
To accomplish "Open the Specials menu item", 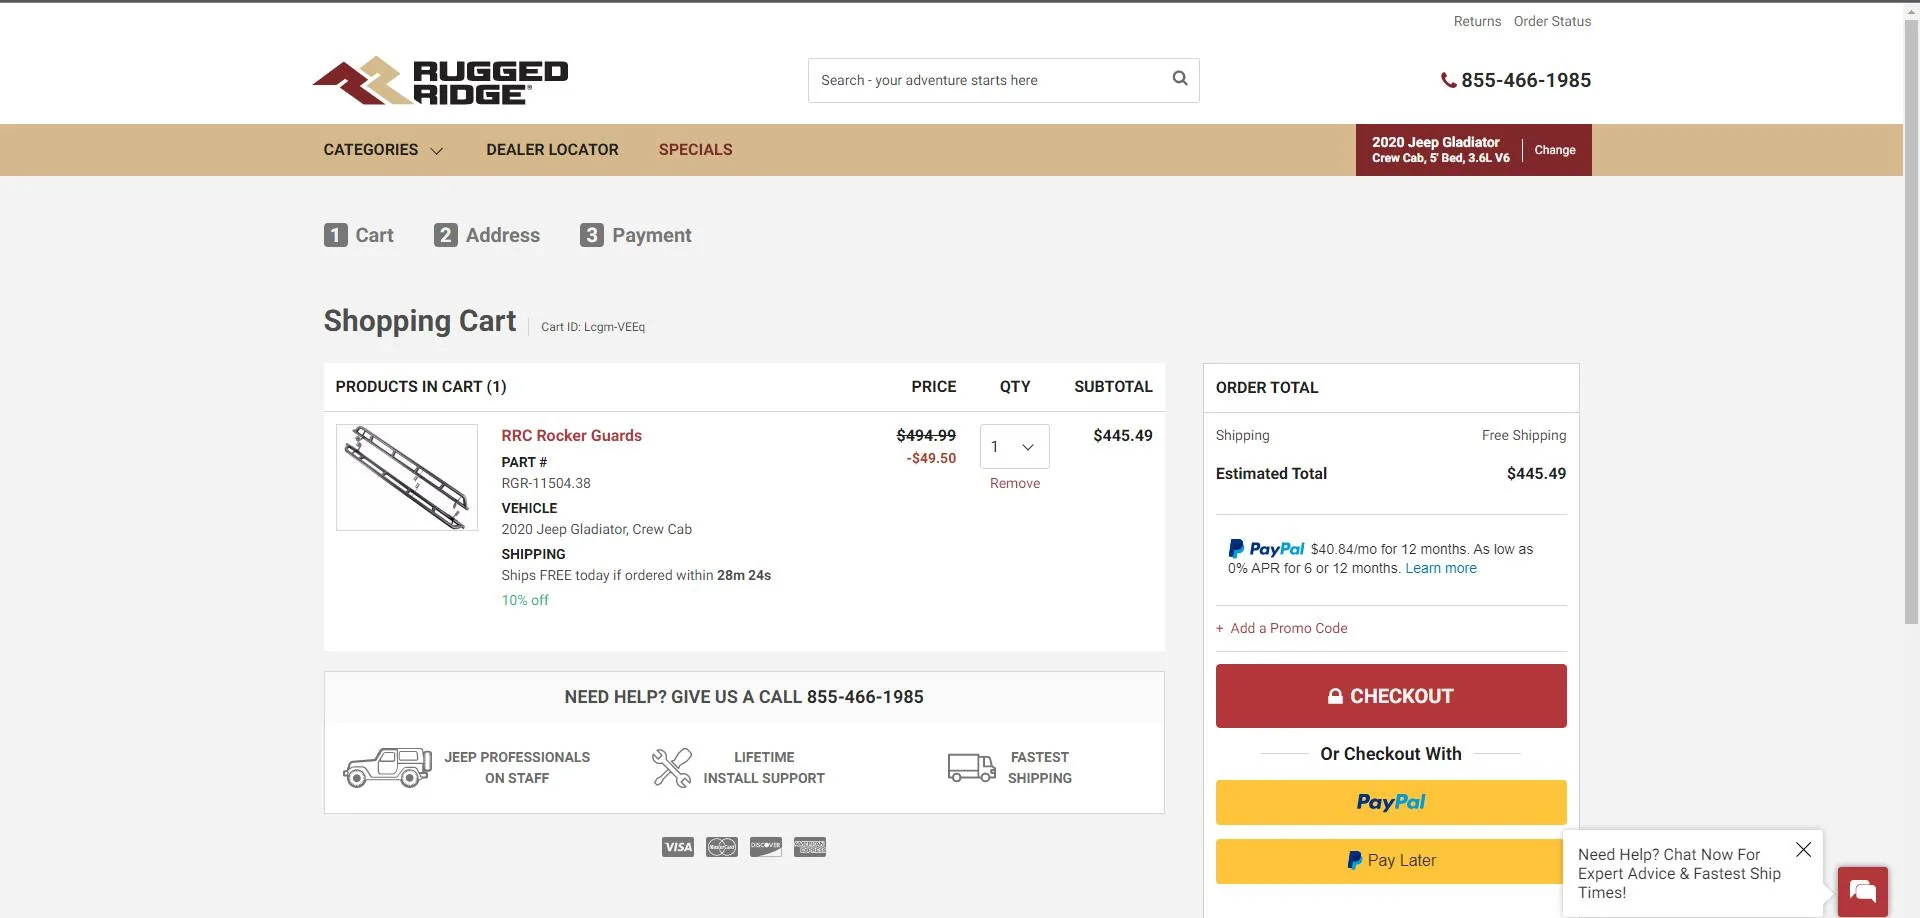I will click(696, 150).
